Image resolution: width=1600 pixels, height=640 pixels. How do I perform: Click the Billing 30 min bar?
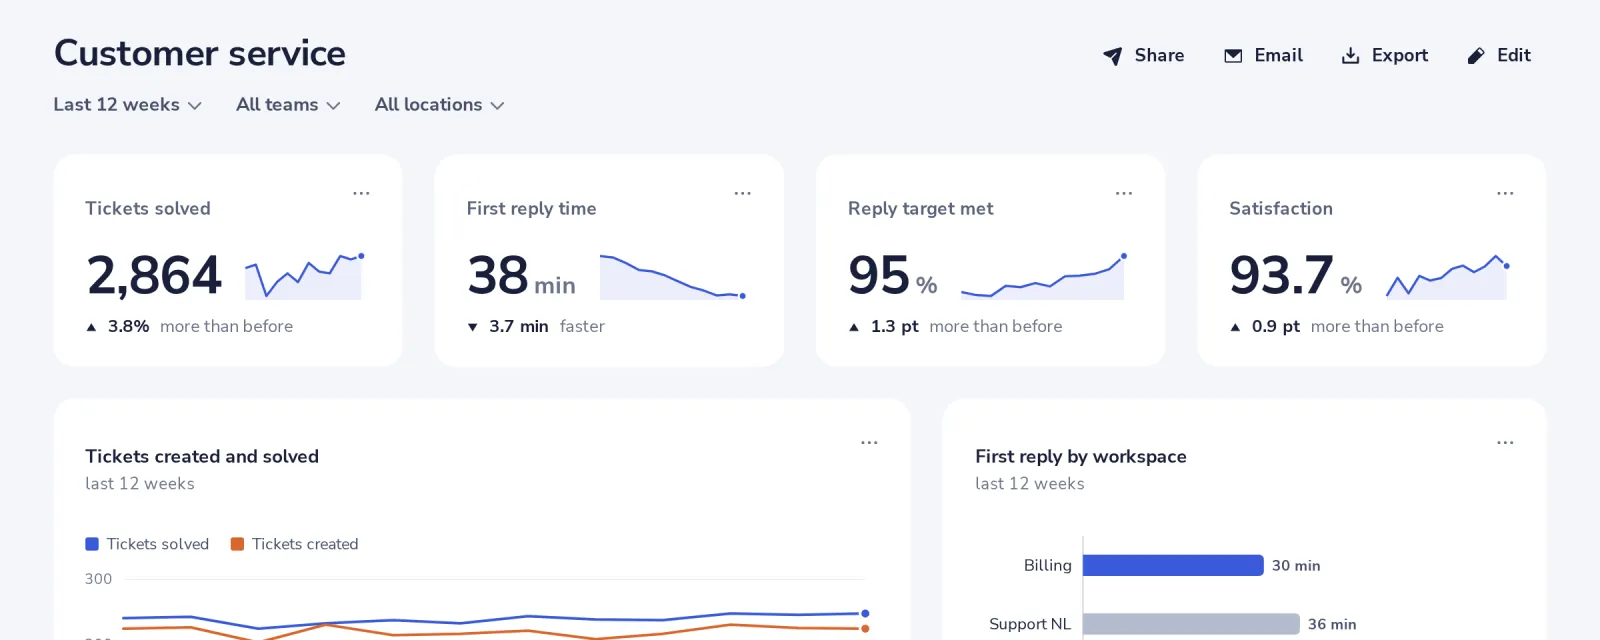(1173, 565)
